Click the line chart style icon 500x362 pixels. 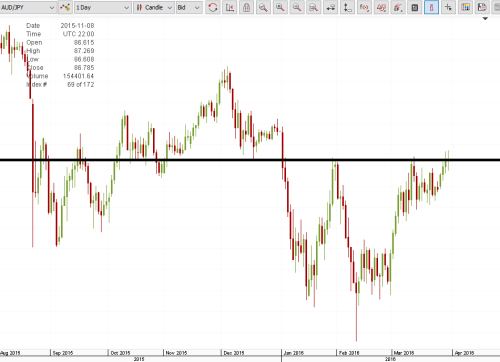click(65, 7)
